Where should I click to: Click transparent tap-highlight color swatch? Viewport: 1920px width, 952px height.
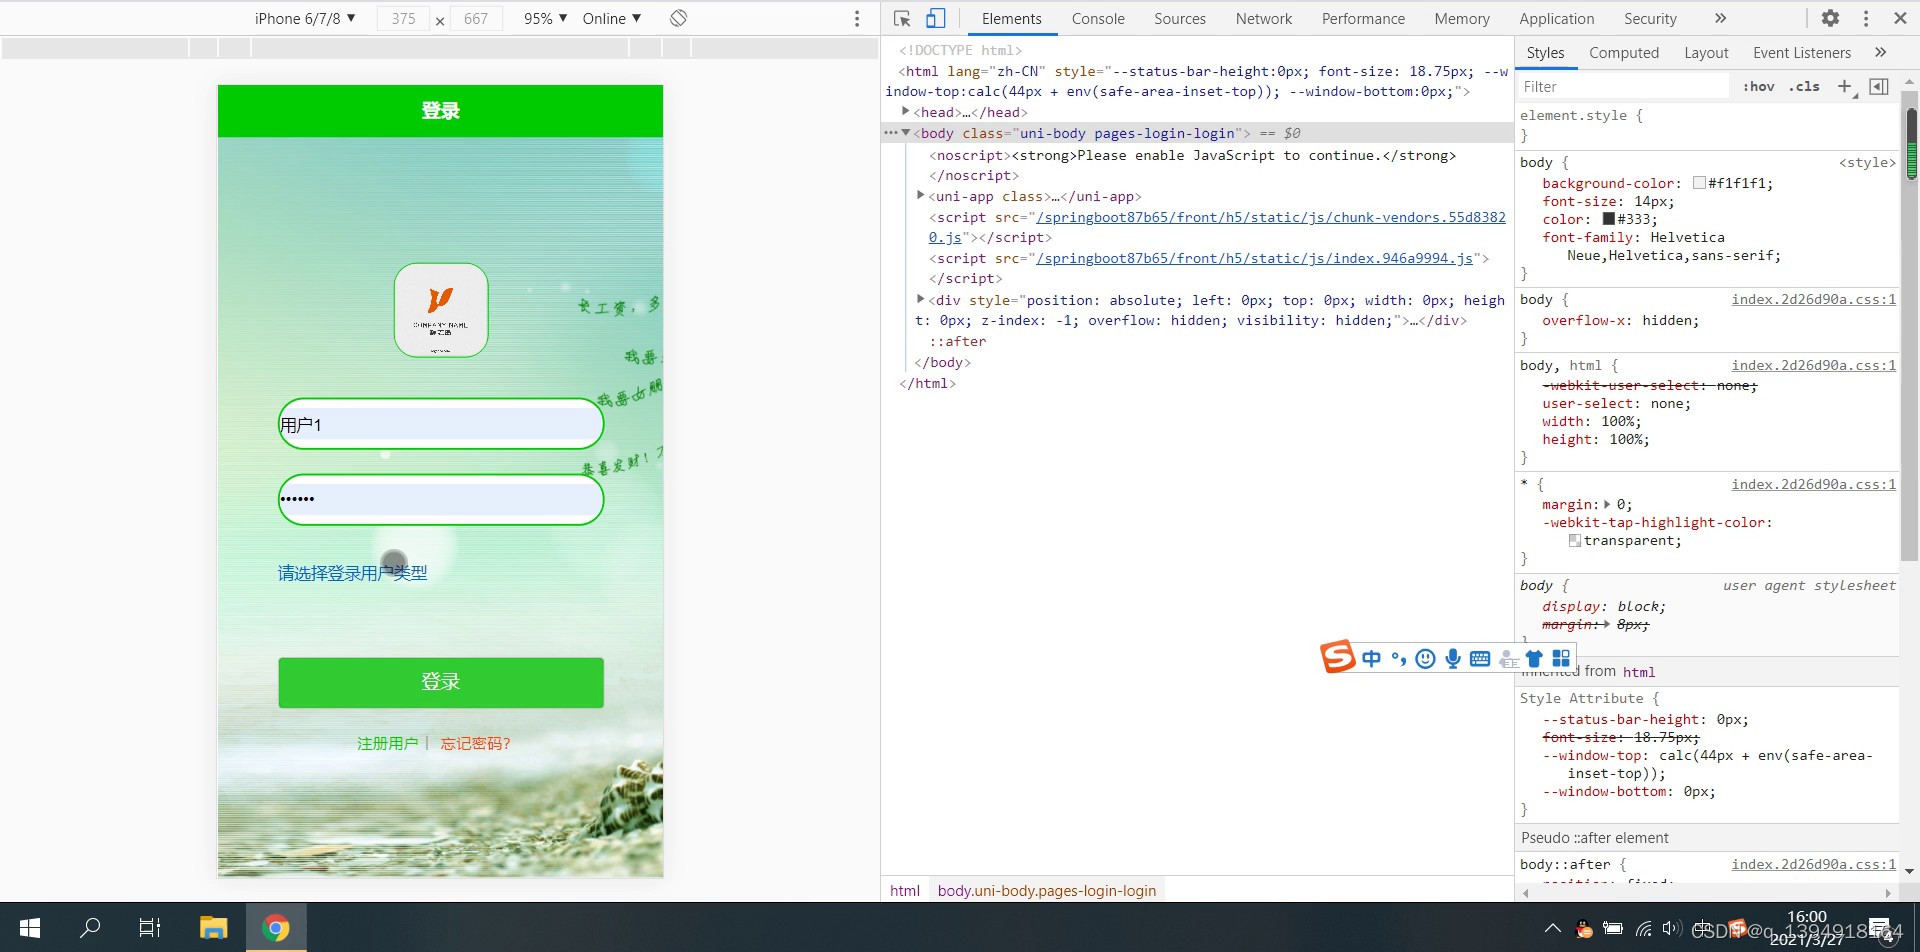pyautogui.click(x=1575, y=540)
